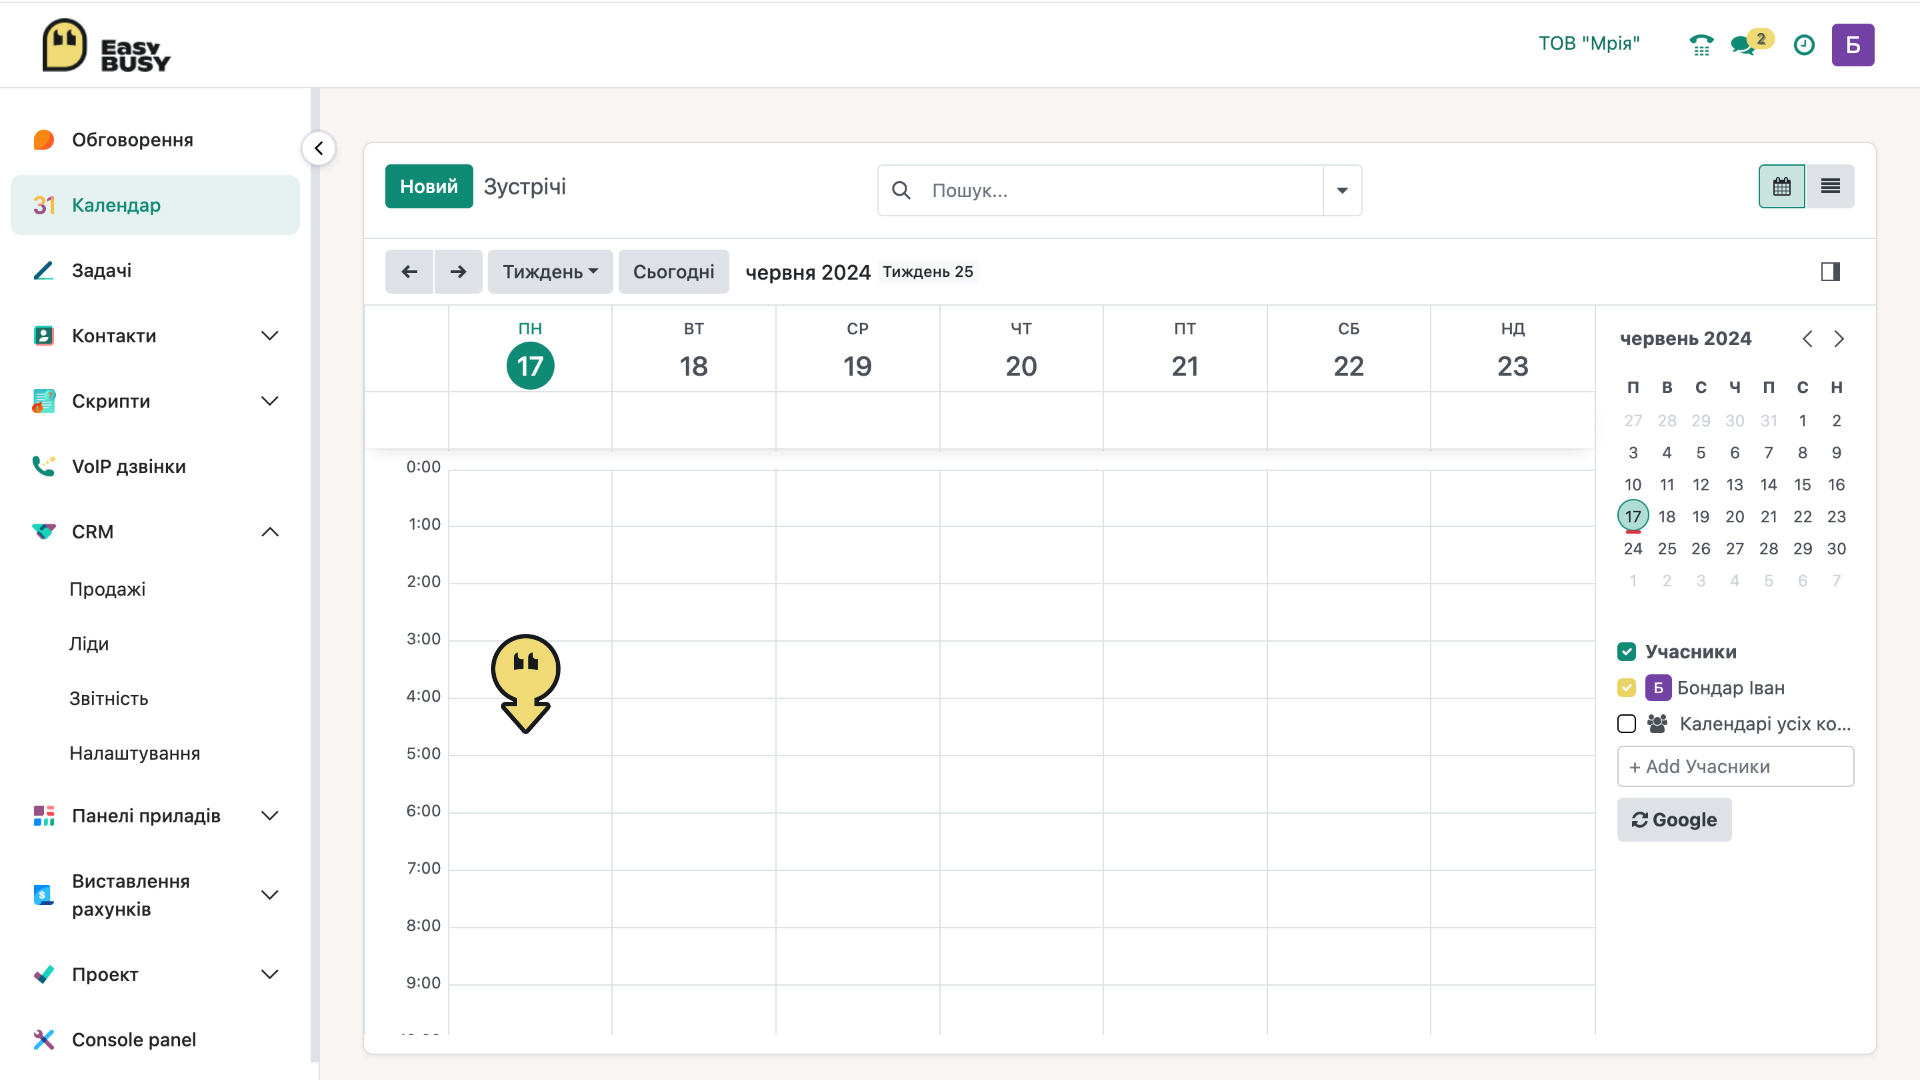
Task: Click the Новий button
Action: tap(429, 187)
